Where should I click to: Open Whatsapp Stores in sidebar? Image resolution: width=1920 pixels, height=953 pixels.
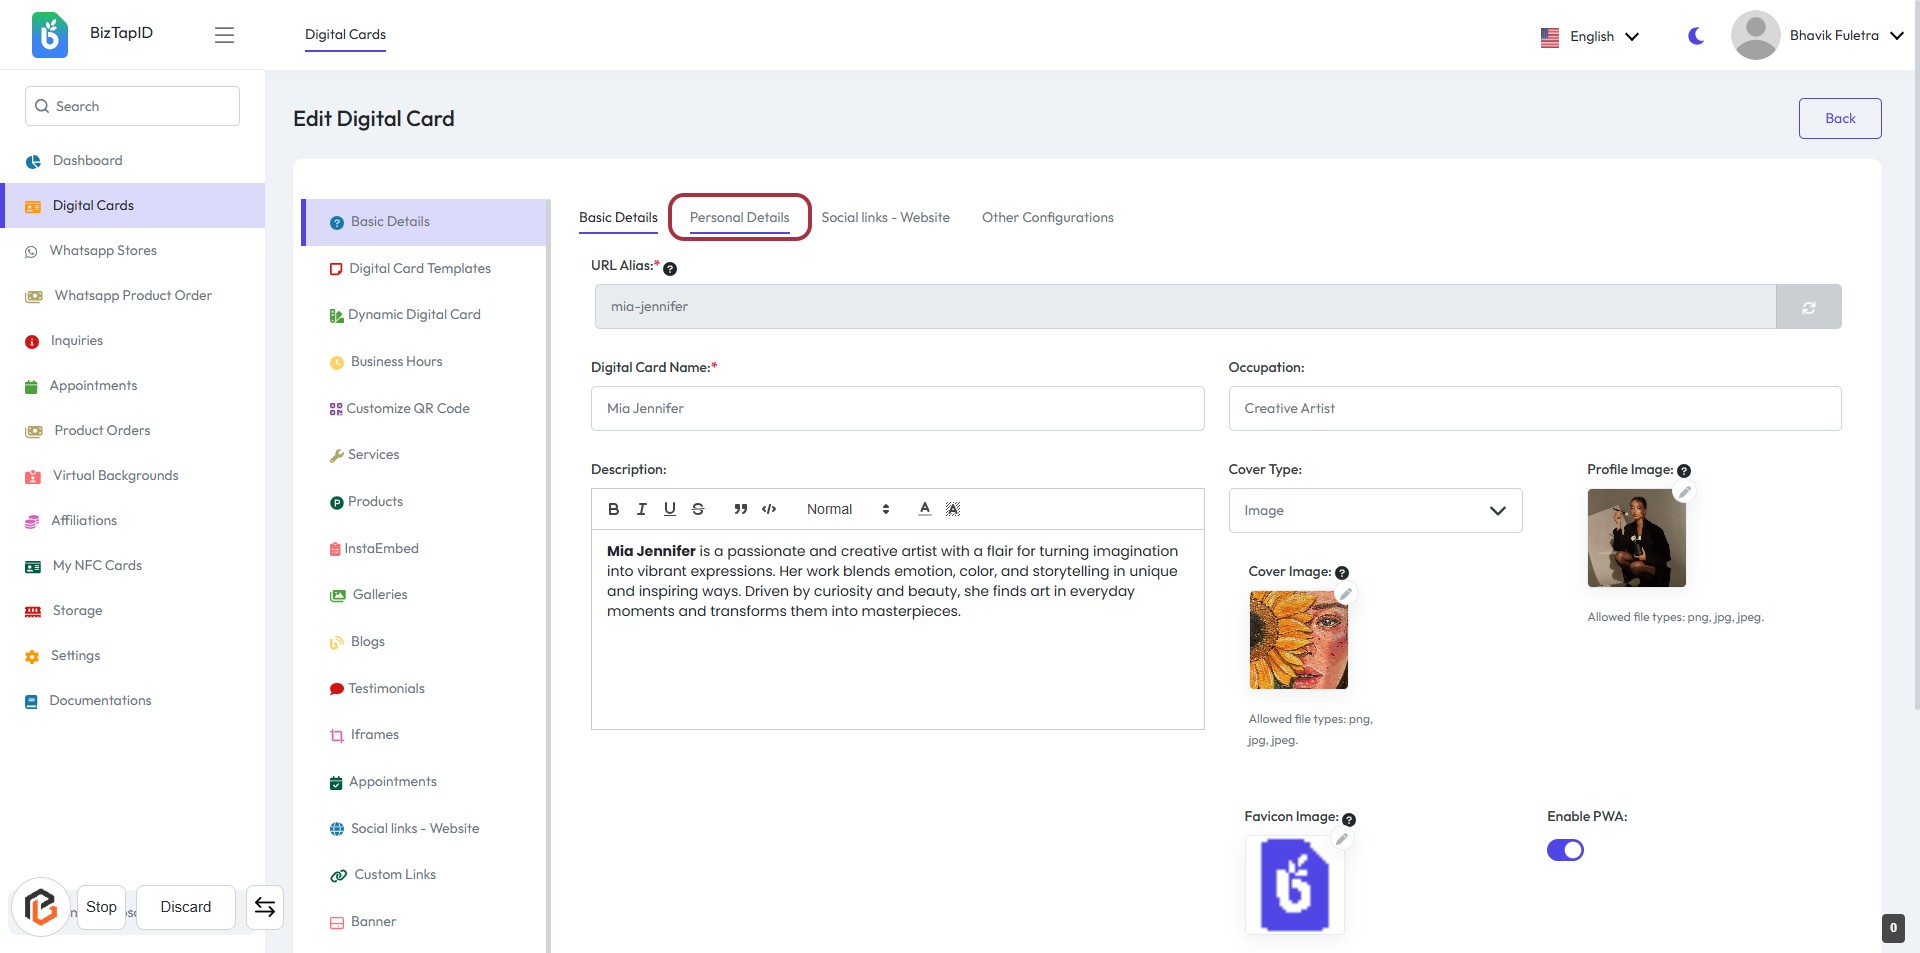tap(103, 250)
